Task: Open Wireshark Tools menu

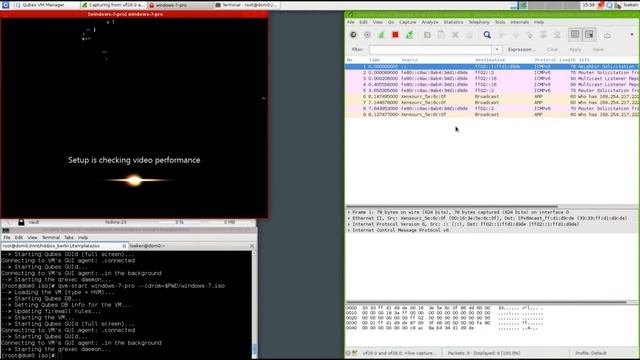Action: click(500, 22)
